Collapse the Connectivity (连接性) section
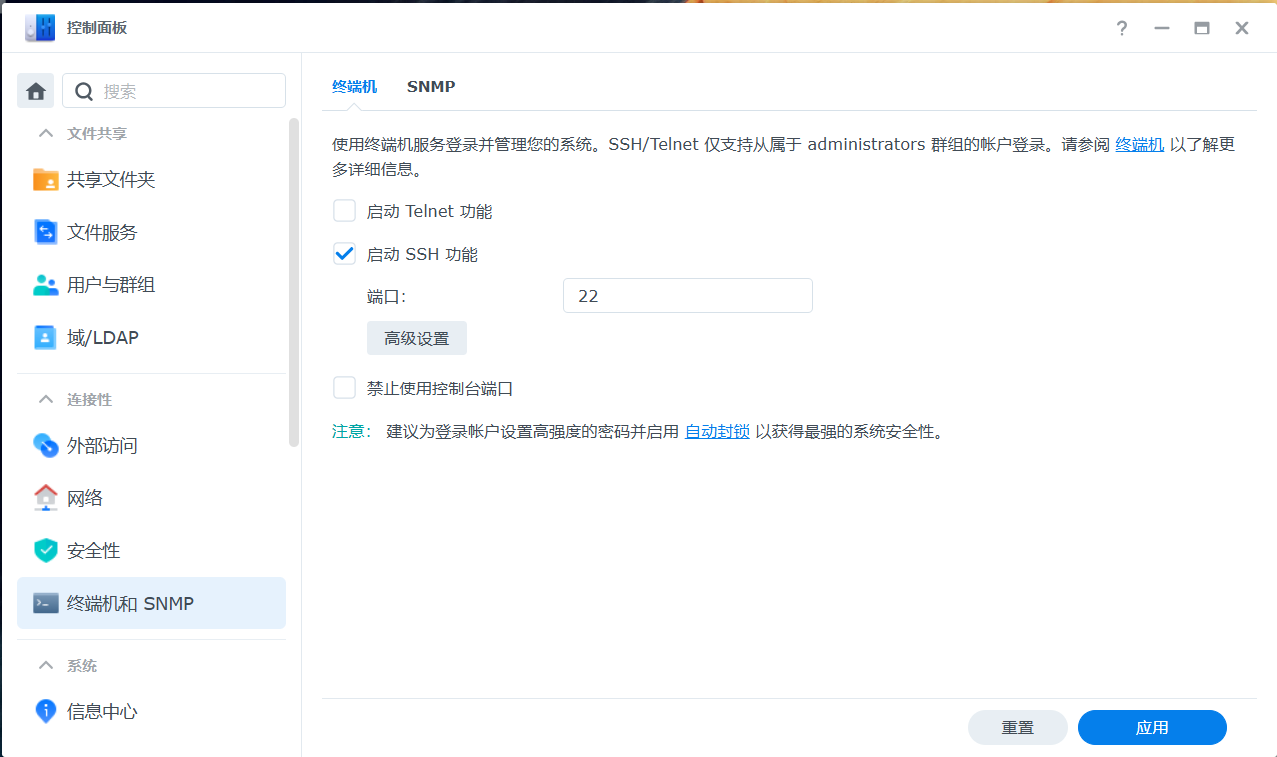The height and width of the screenshot is (757, 1277). pos(45,399)
